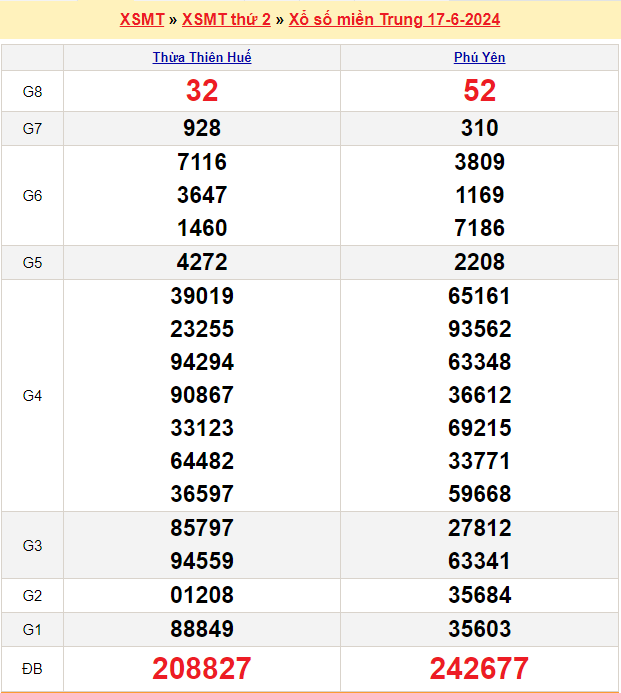Click the G4 row label

[32, 396]
